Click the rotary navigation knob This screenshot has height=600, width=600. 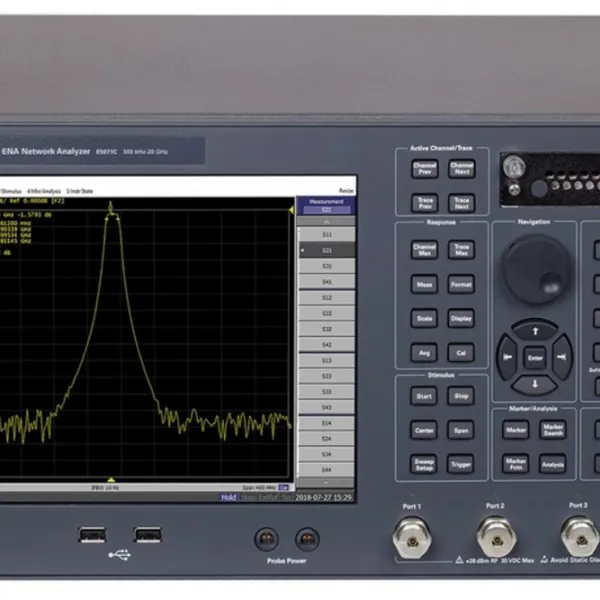click(536, 269)
